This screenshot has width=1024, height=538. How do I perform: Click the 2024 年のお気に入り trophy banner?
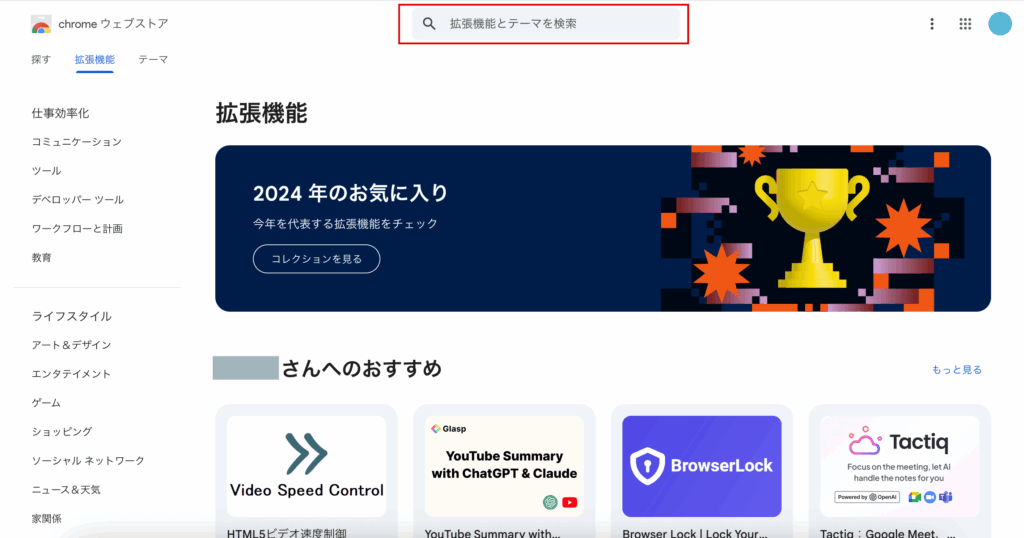603,229
